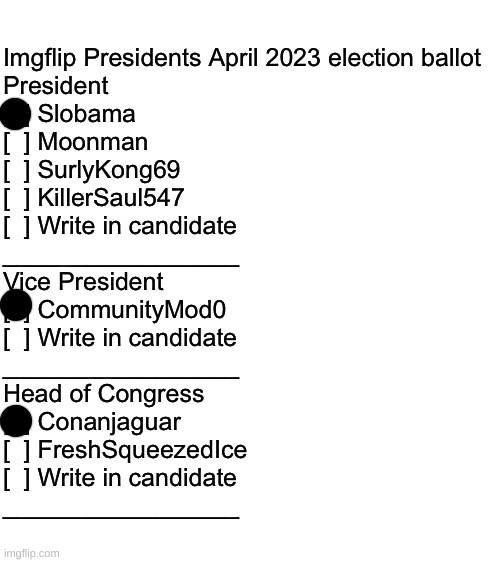Uncheck the filled CommunityMod0 bubble
Viewport: 500px width, 562px height.
click(16, 305)
